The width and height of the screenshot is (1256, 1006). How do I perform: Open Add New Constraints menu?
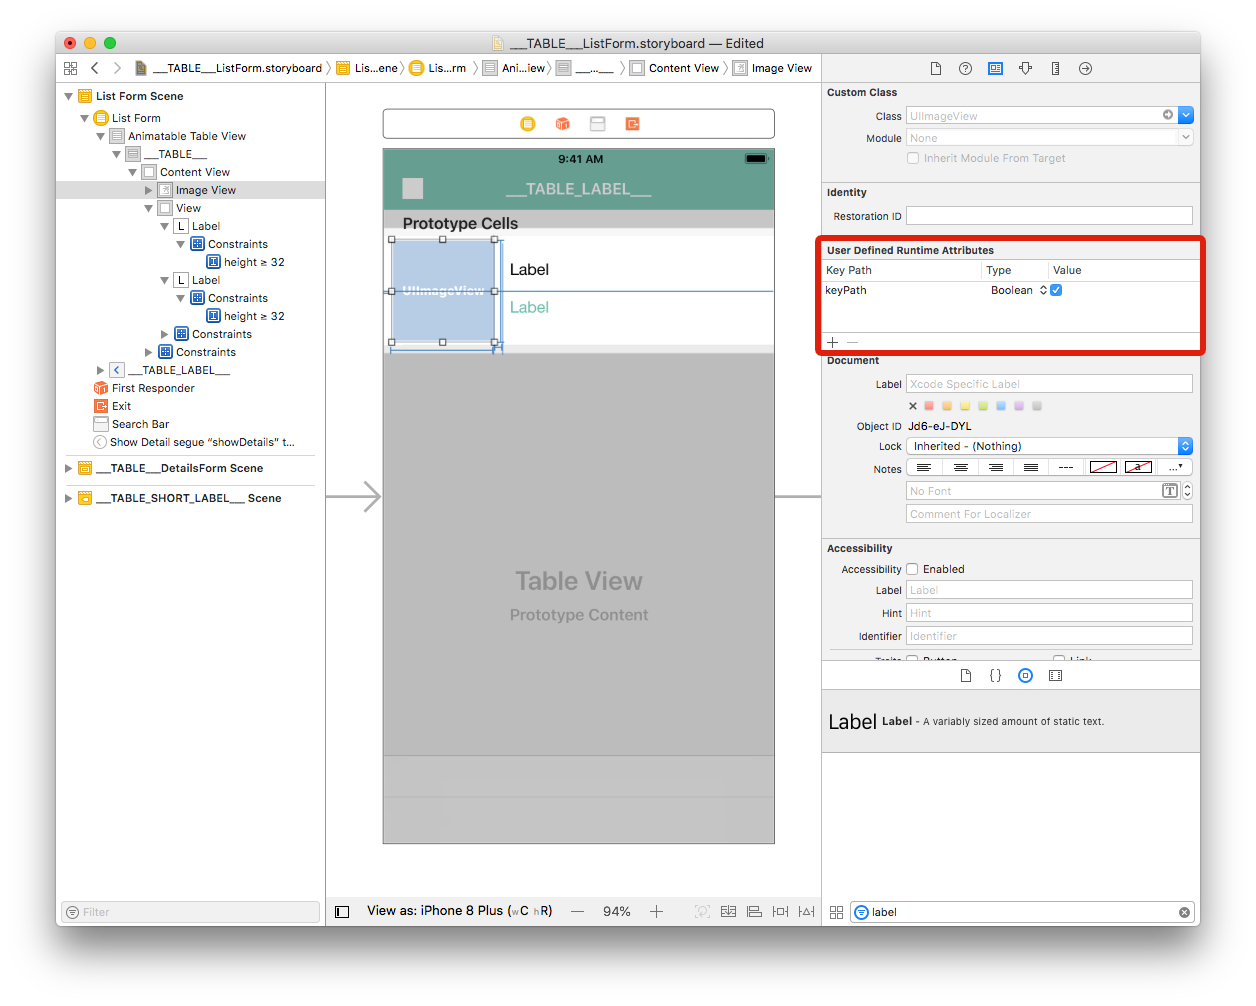(780, 912)
